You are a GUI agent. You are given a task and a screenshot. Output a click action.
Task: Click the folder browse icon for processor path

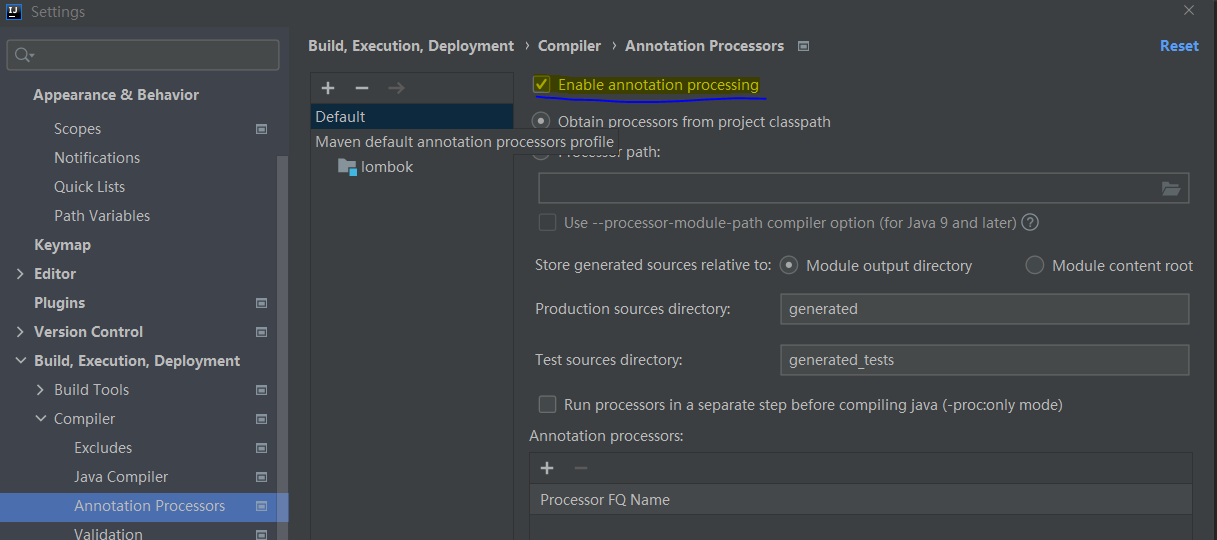(x=1171, y=188)
